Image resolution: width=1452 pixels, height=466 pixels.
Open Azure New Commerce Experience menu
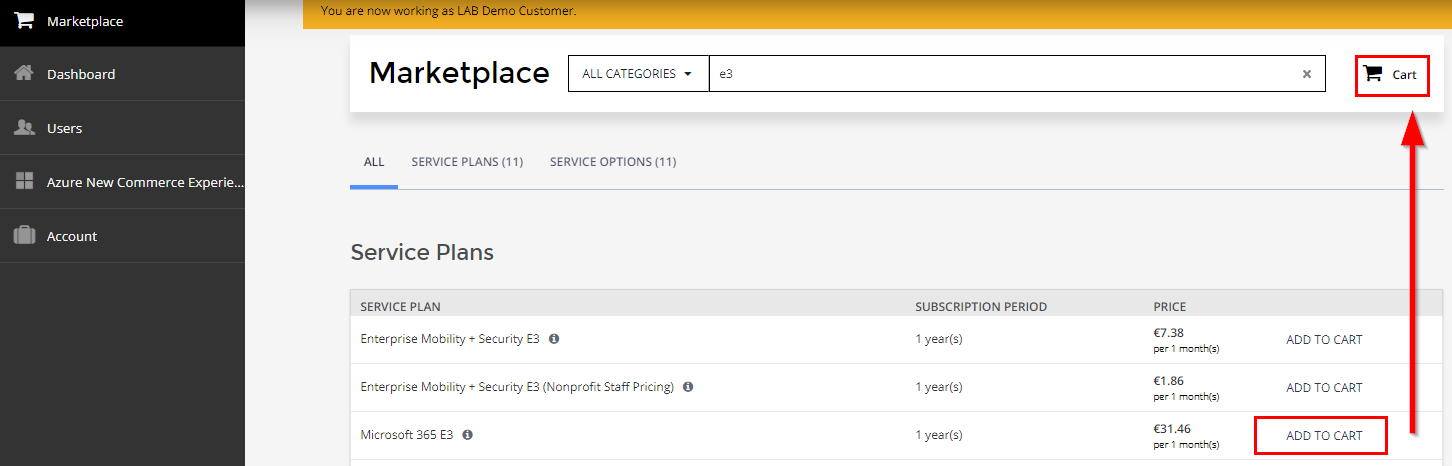[122, 182]
